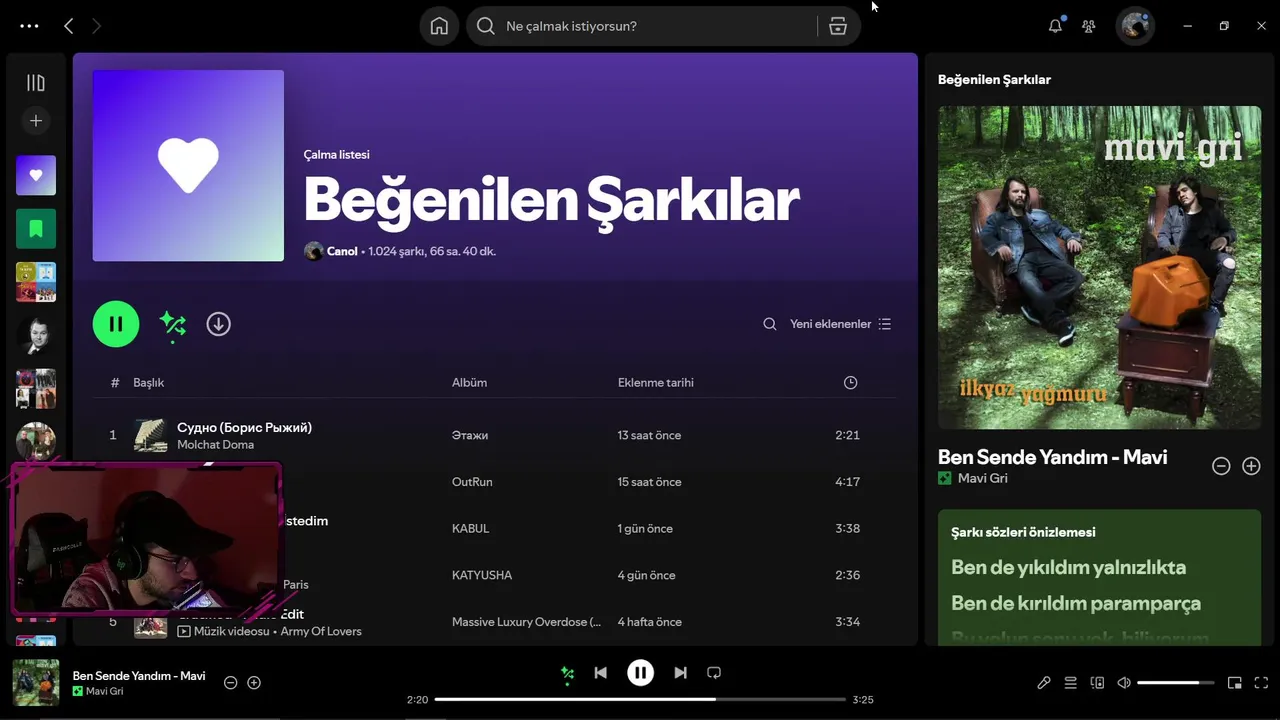Open the album KABUL
The image size is (1280, 720).
coord(470,528)
